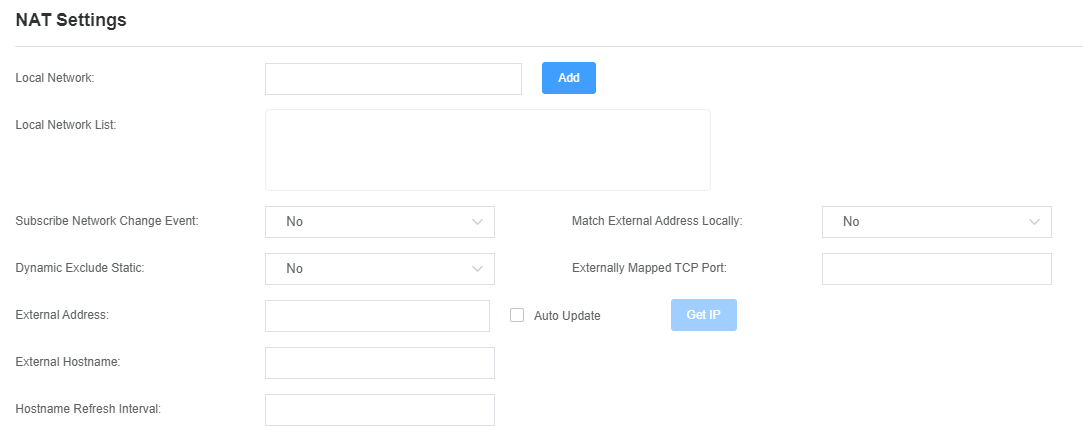Image resolution: width=1083 pixels, height=426 pixels.
Task: Click the External Hostname input field
Action: [x=380, y=362]
